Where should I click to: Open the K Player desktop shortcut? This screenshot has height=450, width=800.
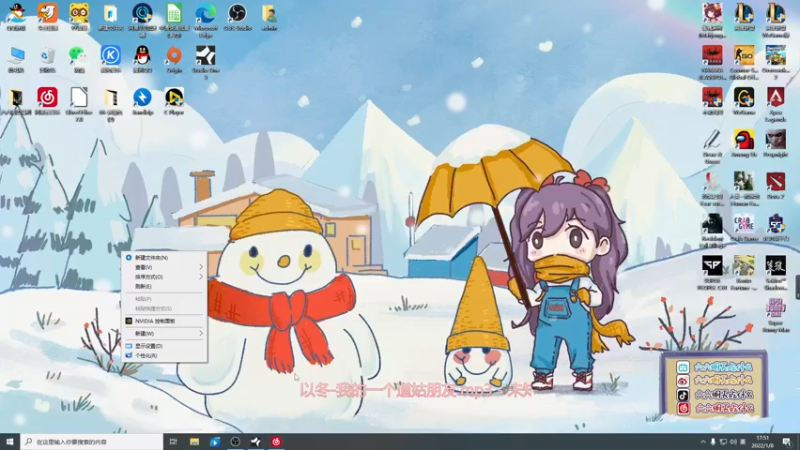[174, 101]
